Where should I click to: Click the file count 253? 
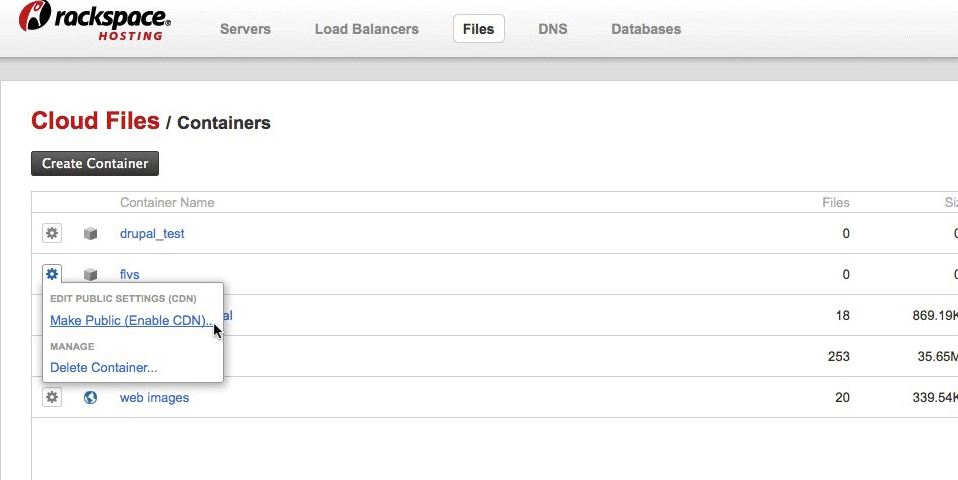click(x=838, y=357)
